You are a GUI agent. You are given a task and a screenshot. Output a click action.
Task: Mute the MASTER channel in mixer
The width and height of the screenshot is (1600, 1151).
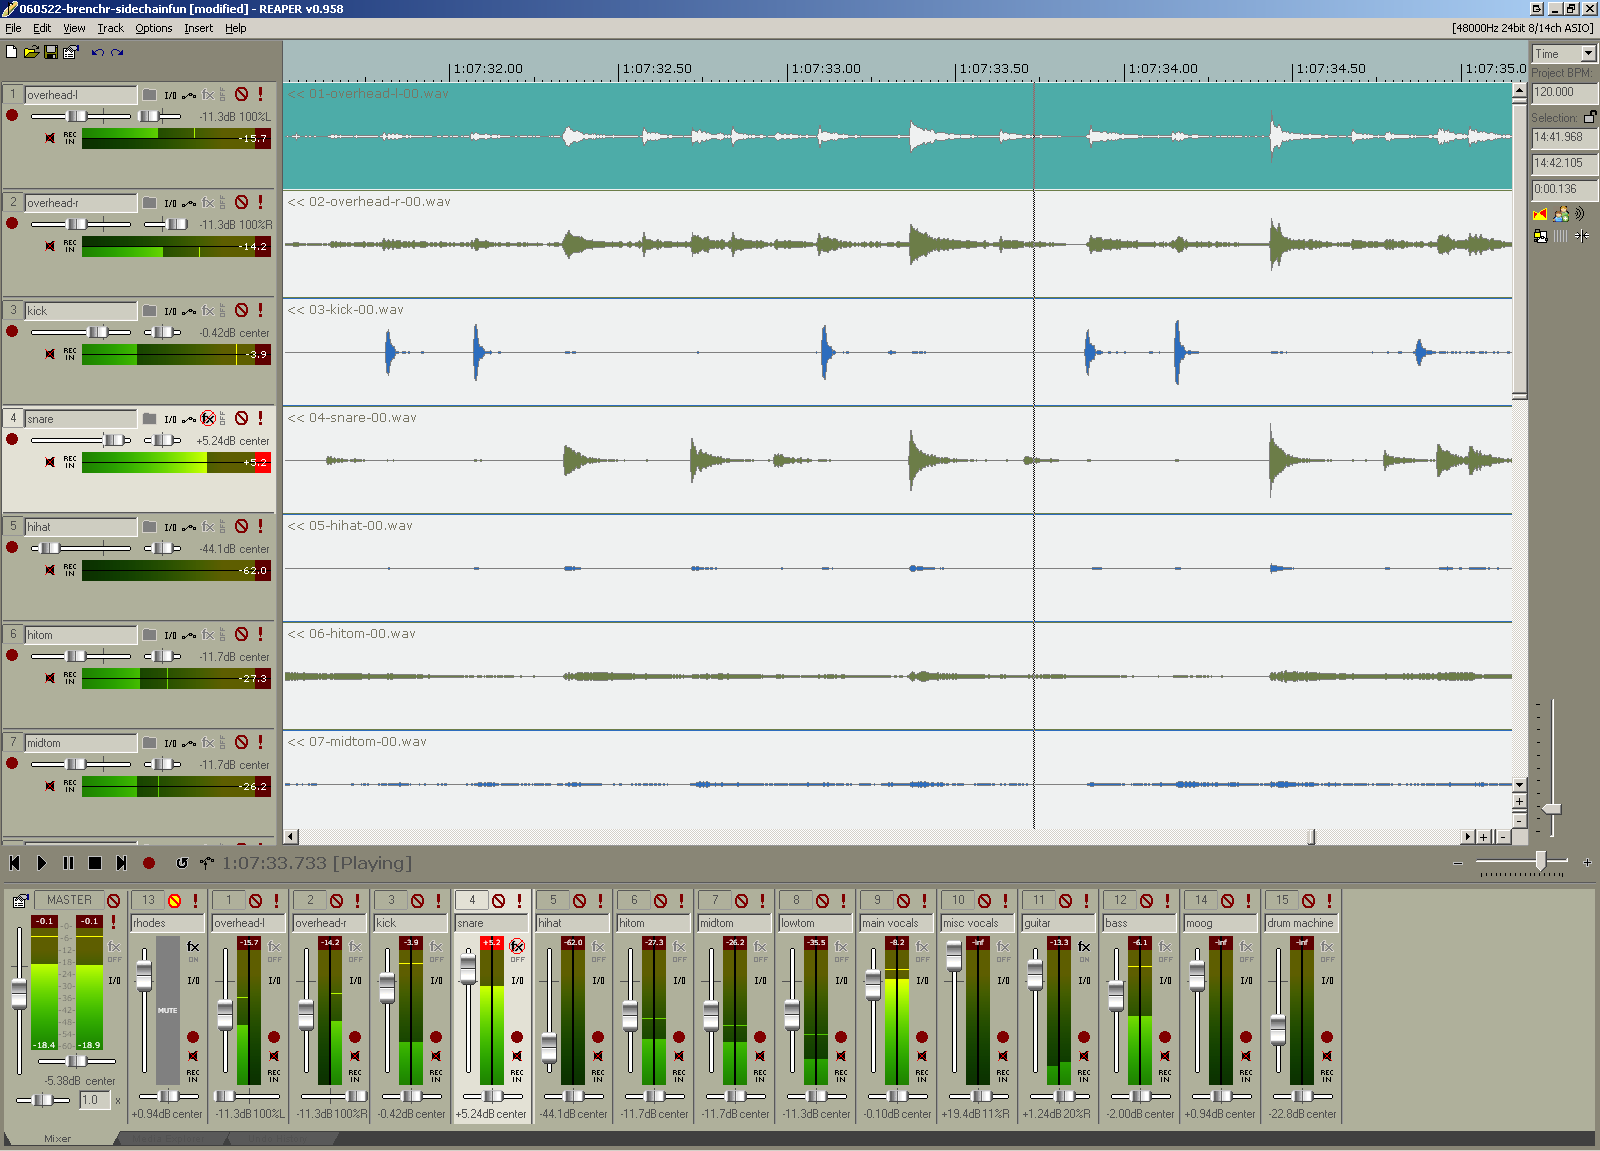[113, 901]
